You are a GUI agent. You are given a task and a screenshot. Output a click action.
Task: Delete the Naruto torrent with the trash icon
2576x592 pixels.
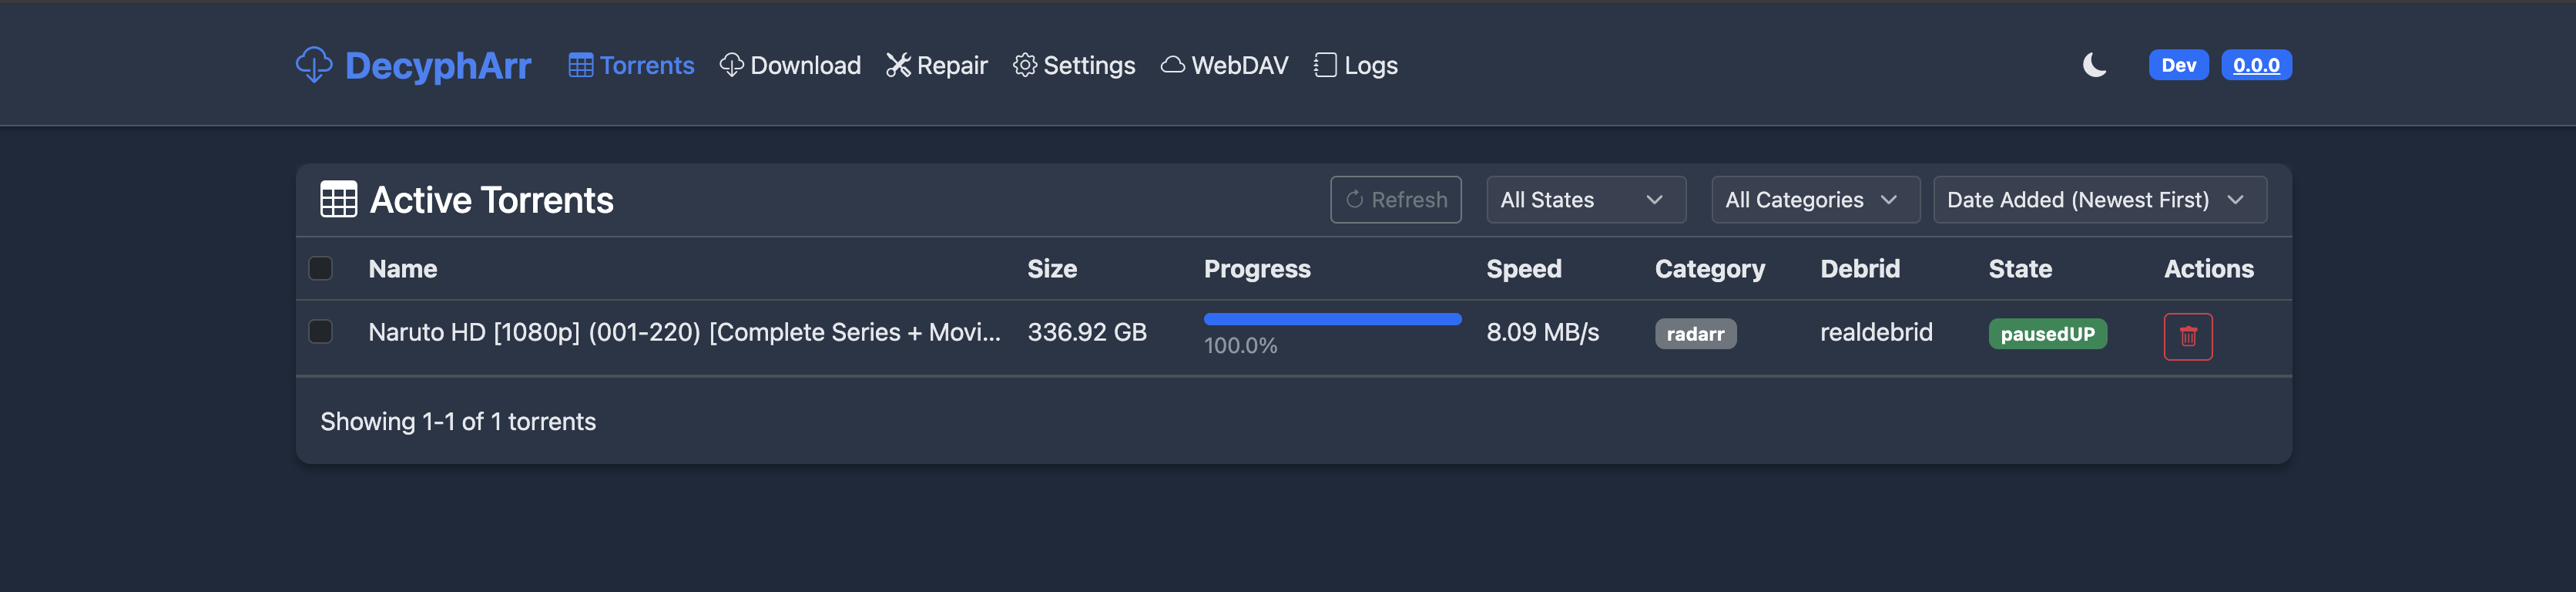pyautogui.click(x=2188, y=337)
